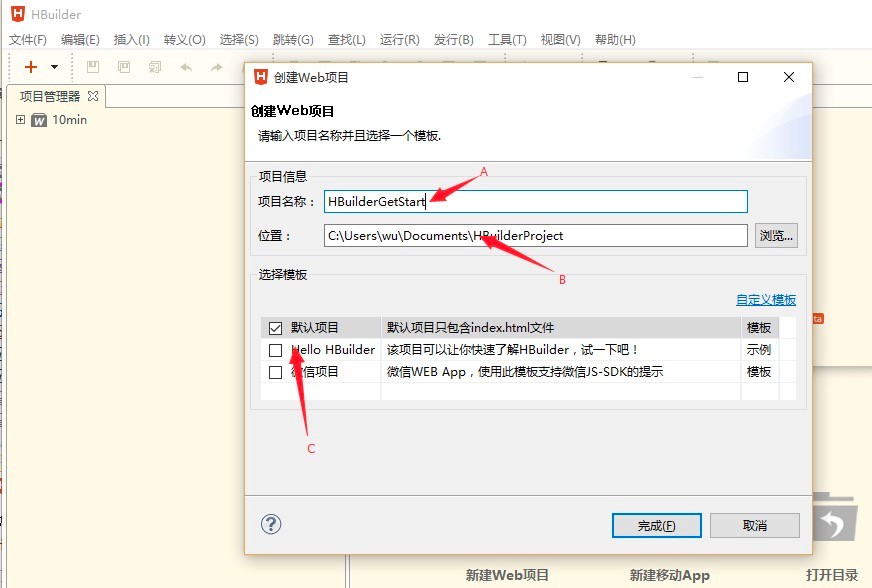Uncheck the 默认项目 template checkbox
The height and width of the screenshot is (588, 872).
277,327
